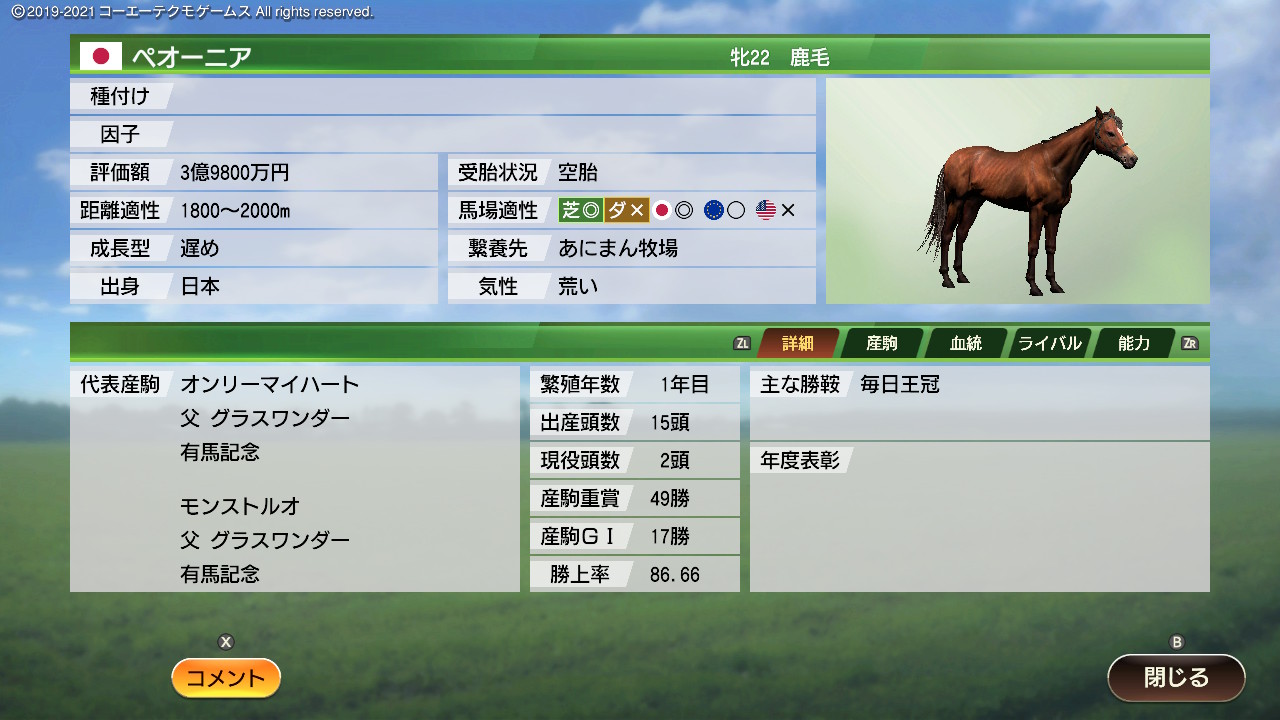Select the ZL shoulder button icon

pyautogui.click(x=742, y=343)
